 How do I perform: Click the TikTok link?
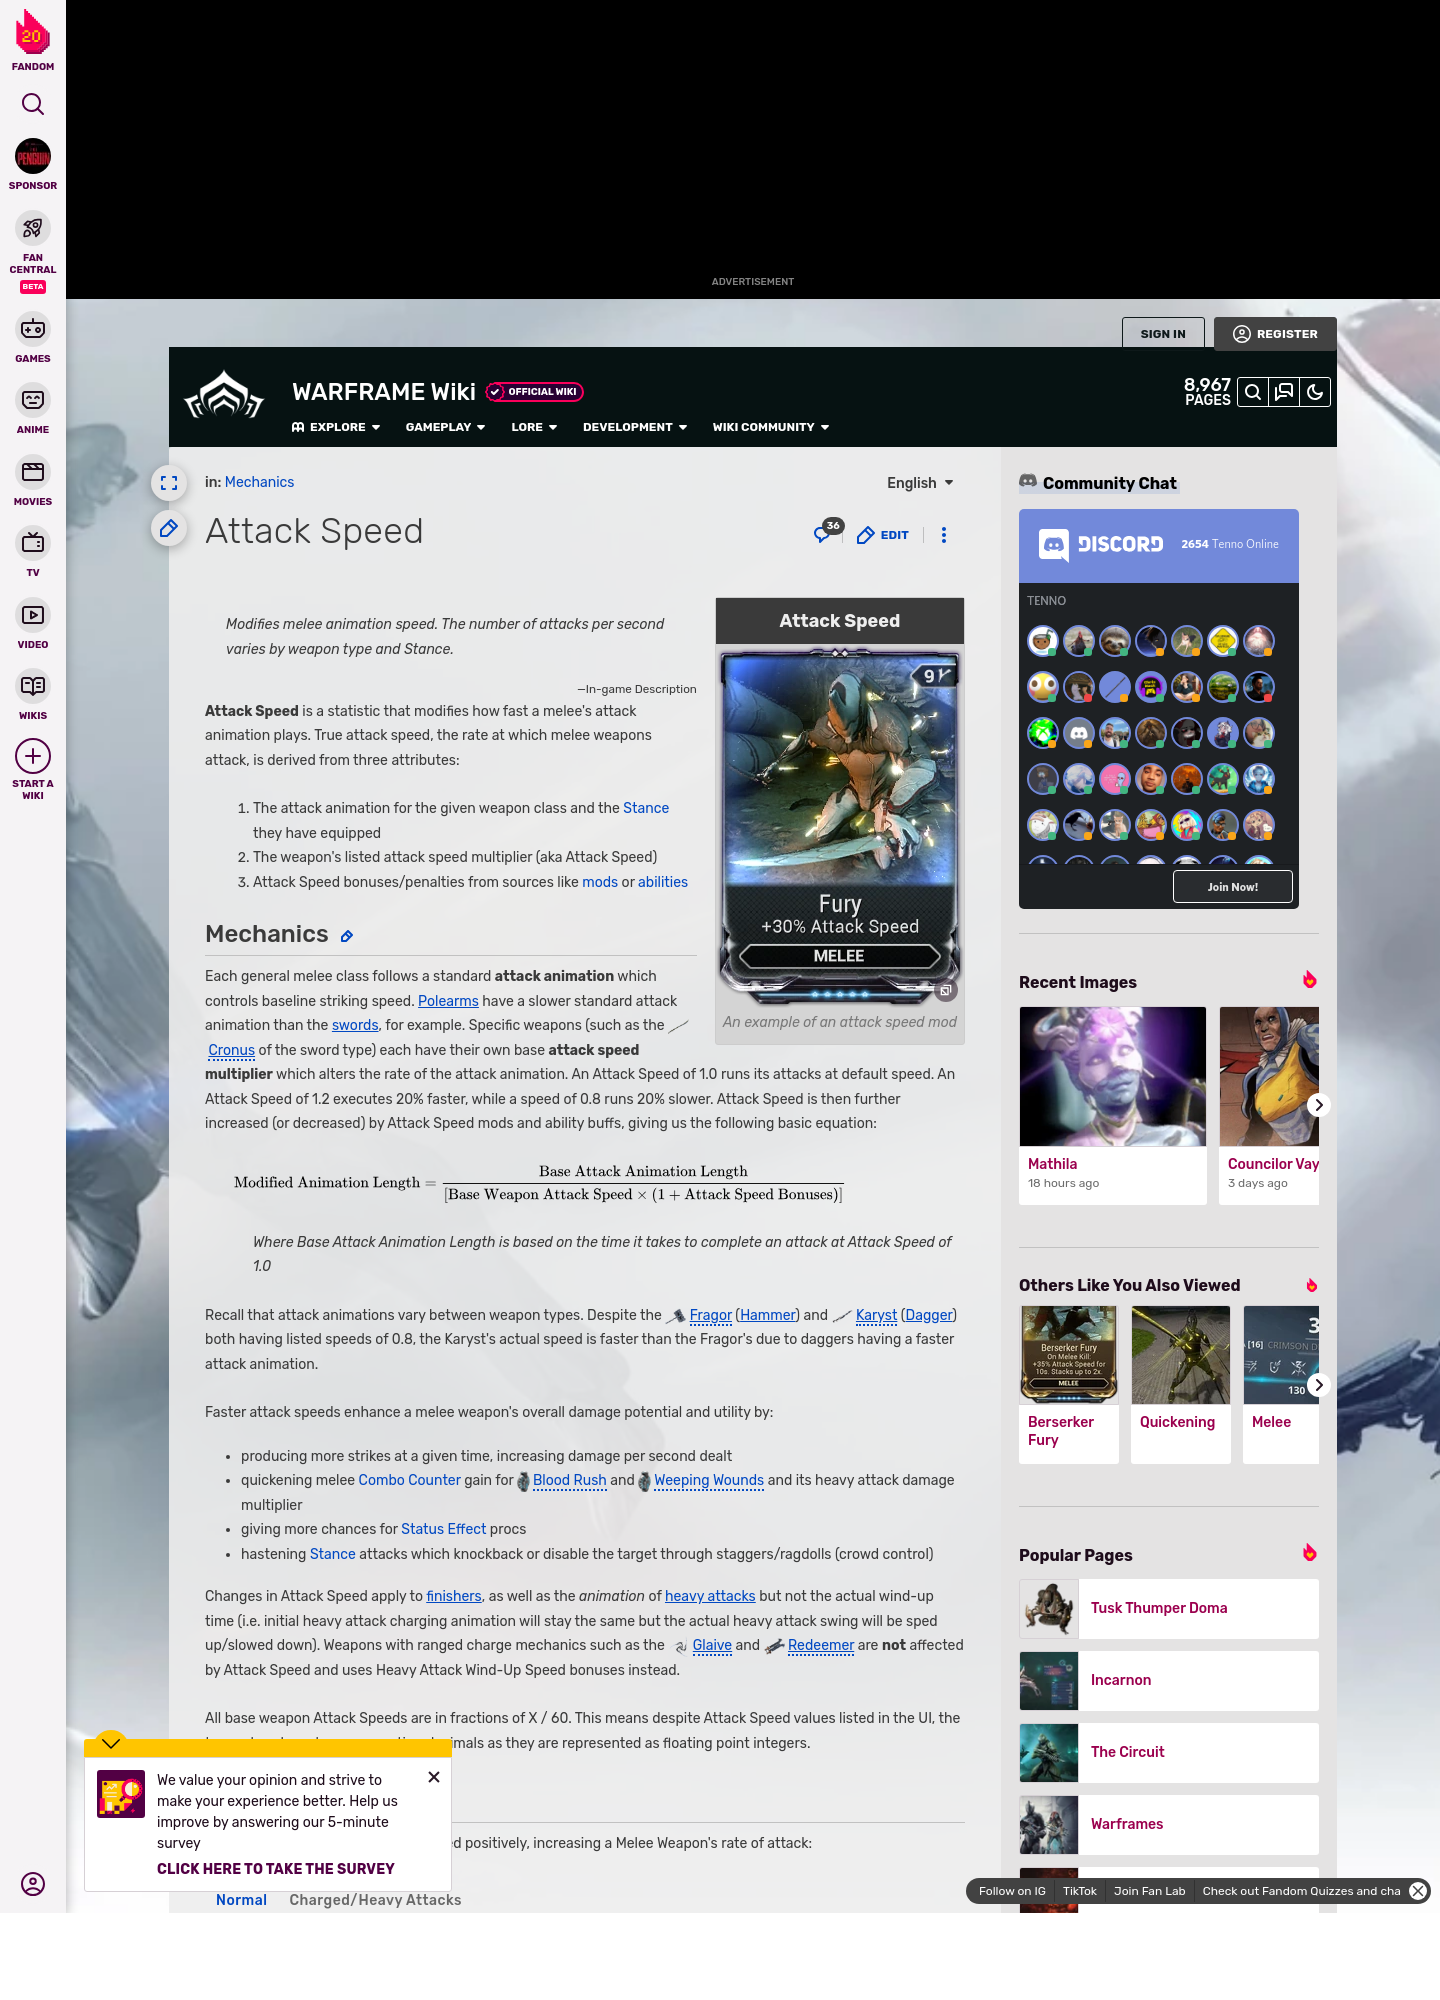(1079, 1891)
